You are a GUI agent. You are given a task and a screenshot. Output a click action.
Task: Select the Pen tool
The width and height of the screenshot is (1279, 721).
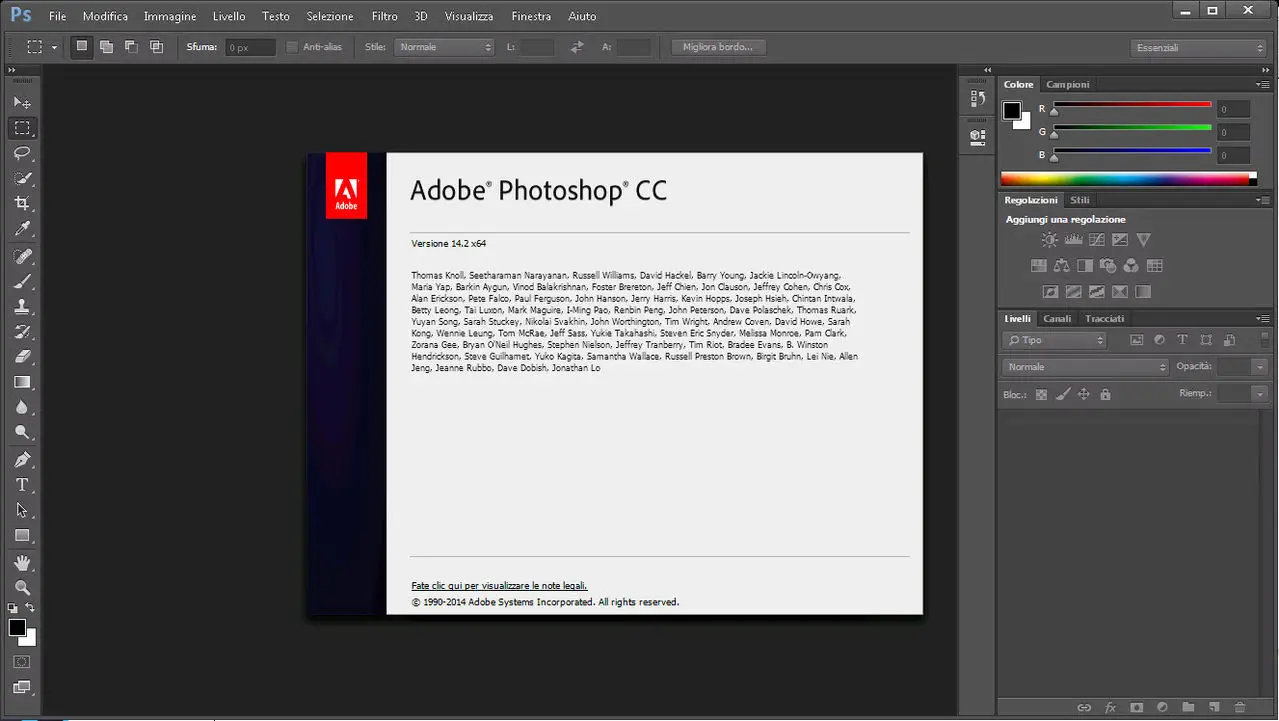(22, 460)
